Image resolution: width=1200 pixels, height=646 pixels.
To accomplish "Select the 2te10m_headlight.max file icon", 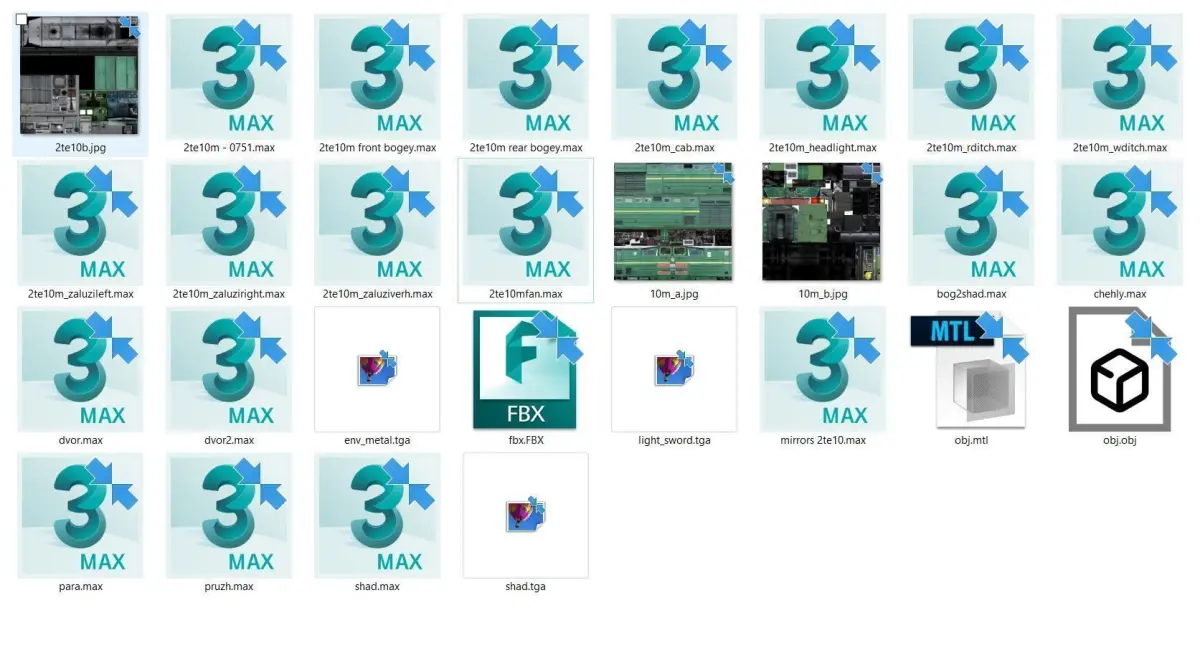I will [x=823, y=77].
